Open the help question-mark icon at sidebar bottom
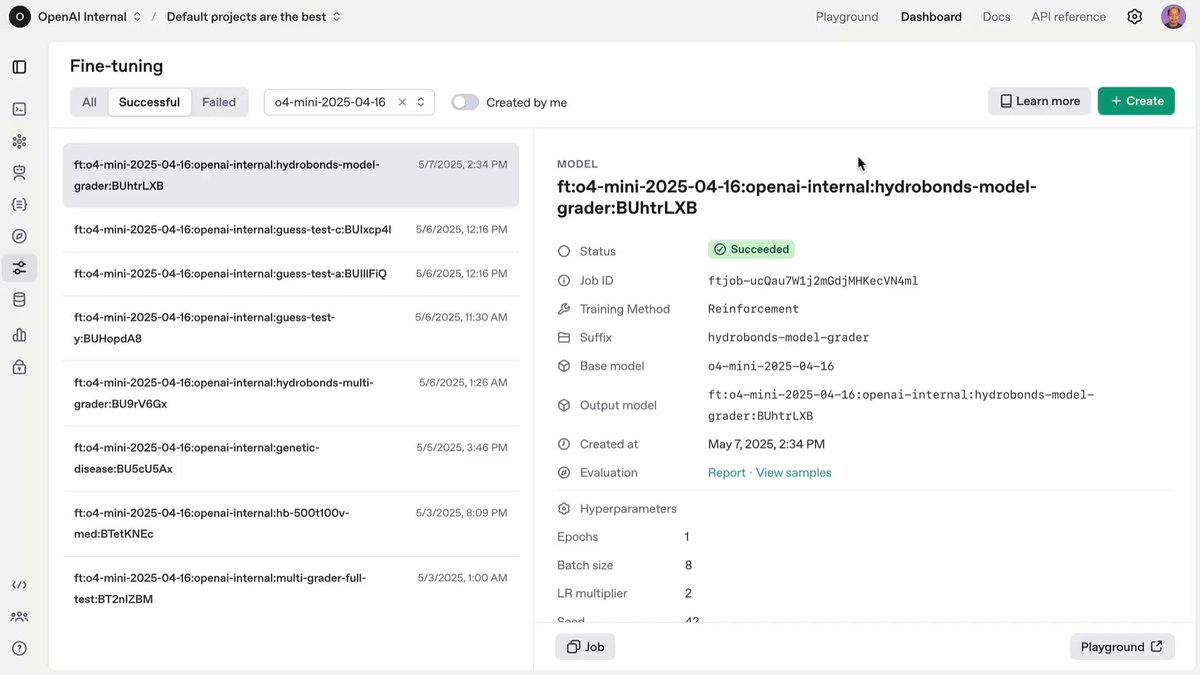 (18, 647)
